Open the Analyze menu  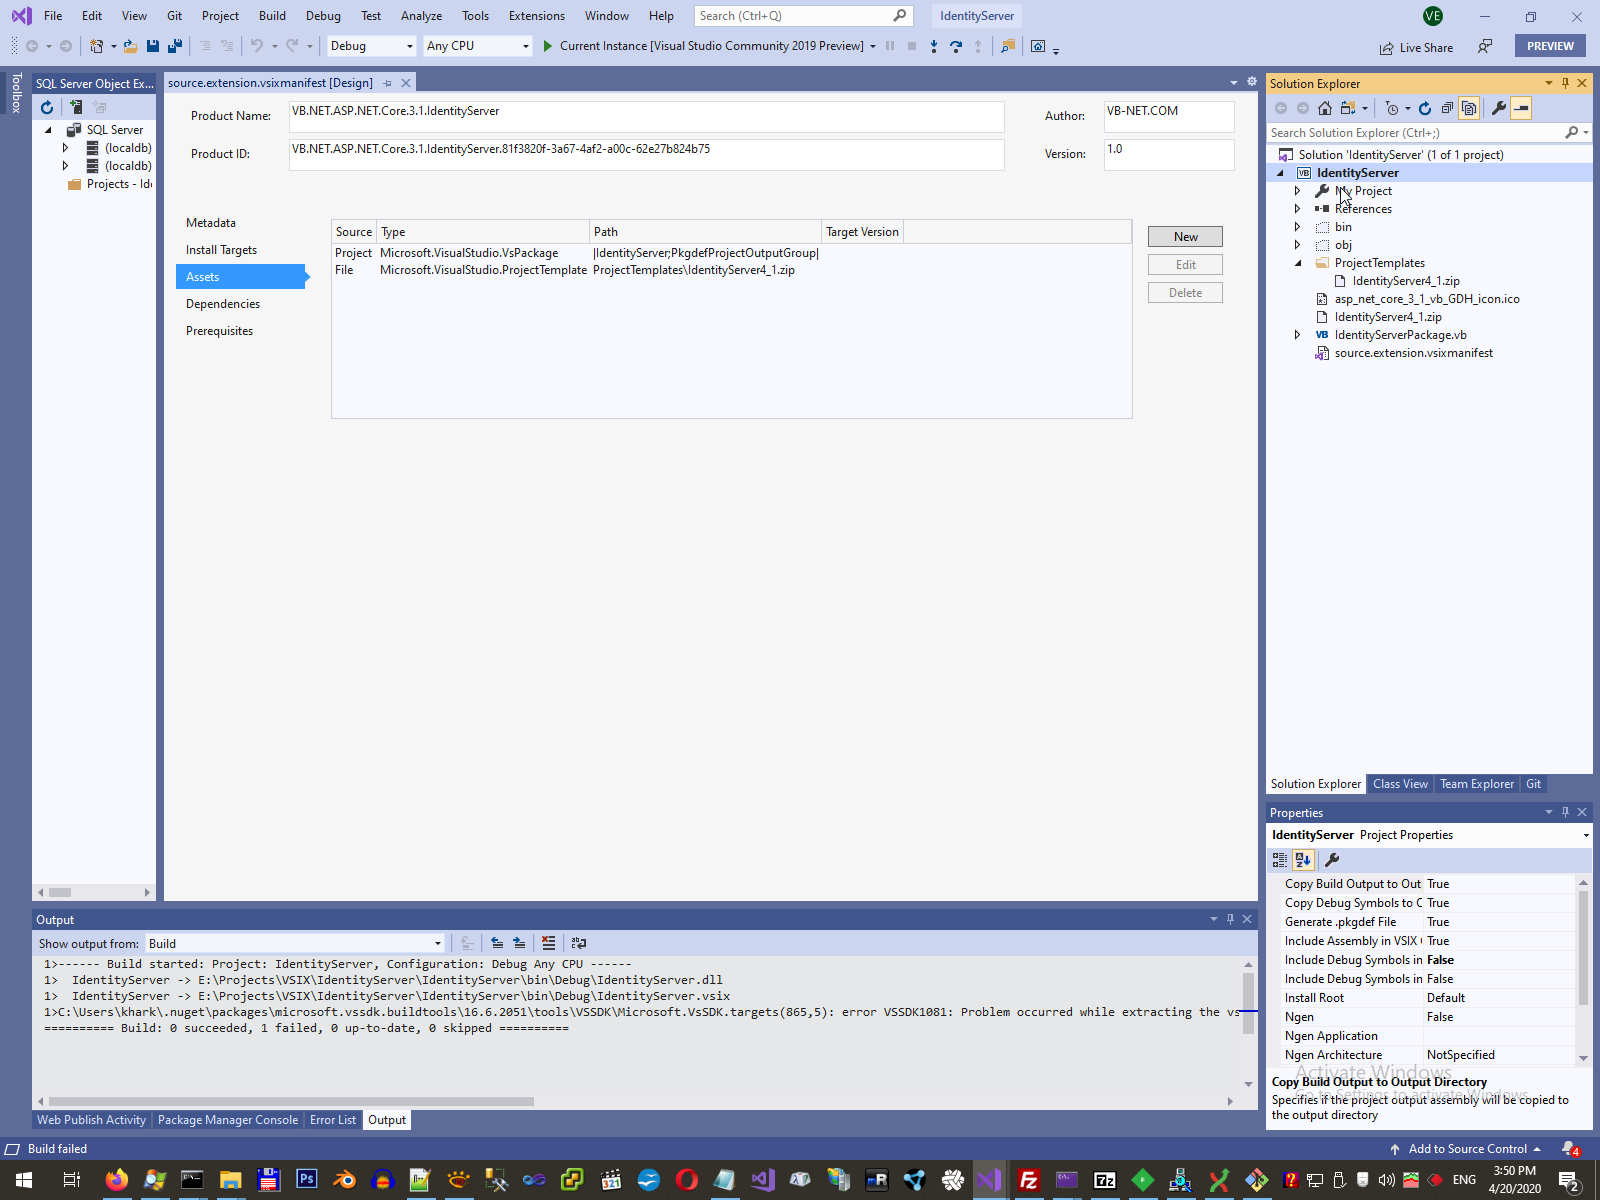[421, 16]
